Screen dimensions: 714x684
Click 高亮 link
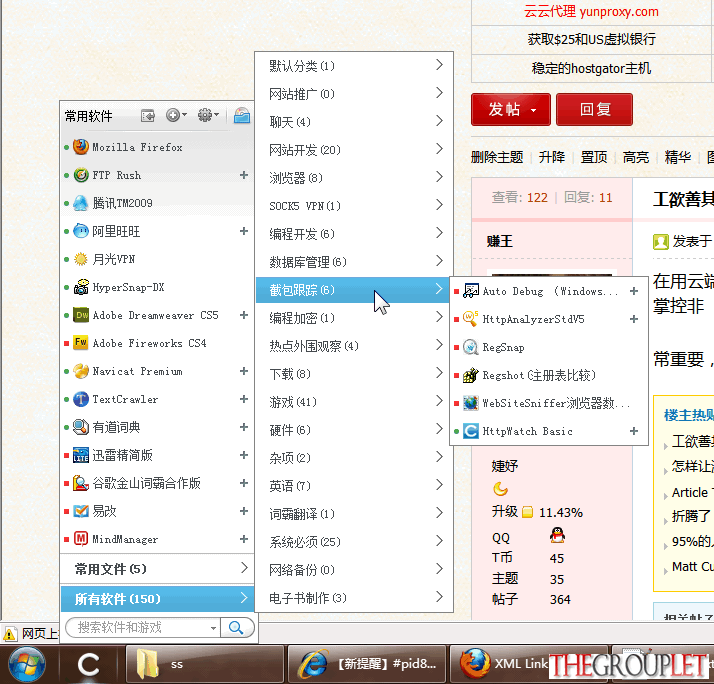pyautogui.click(x=636, y=158)
